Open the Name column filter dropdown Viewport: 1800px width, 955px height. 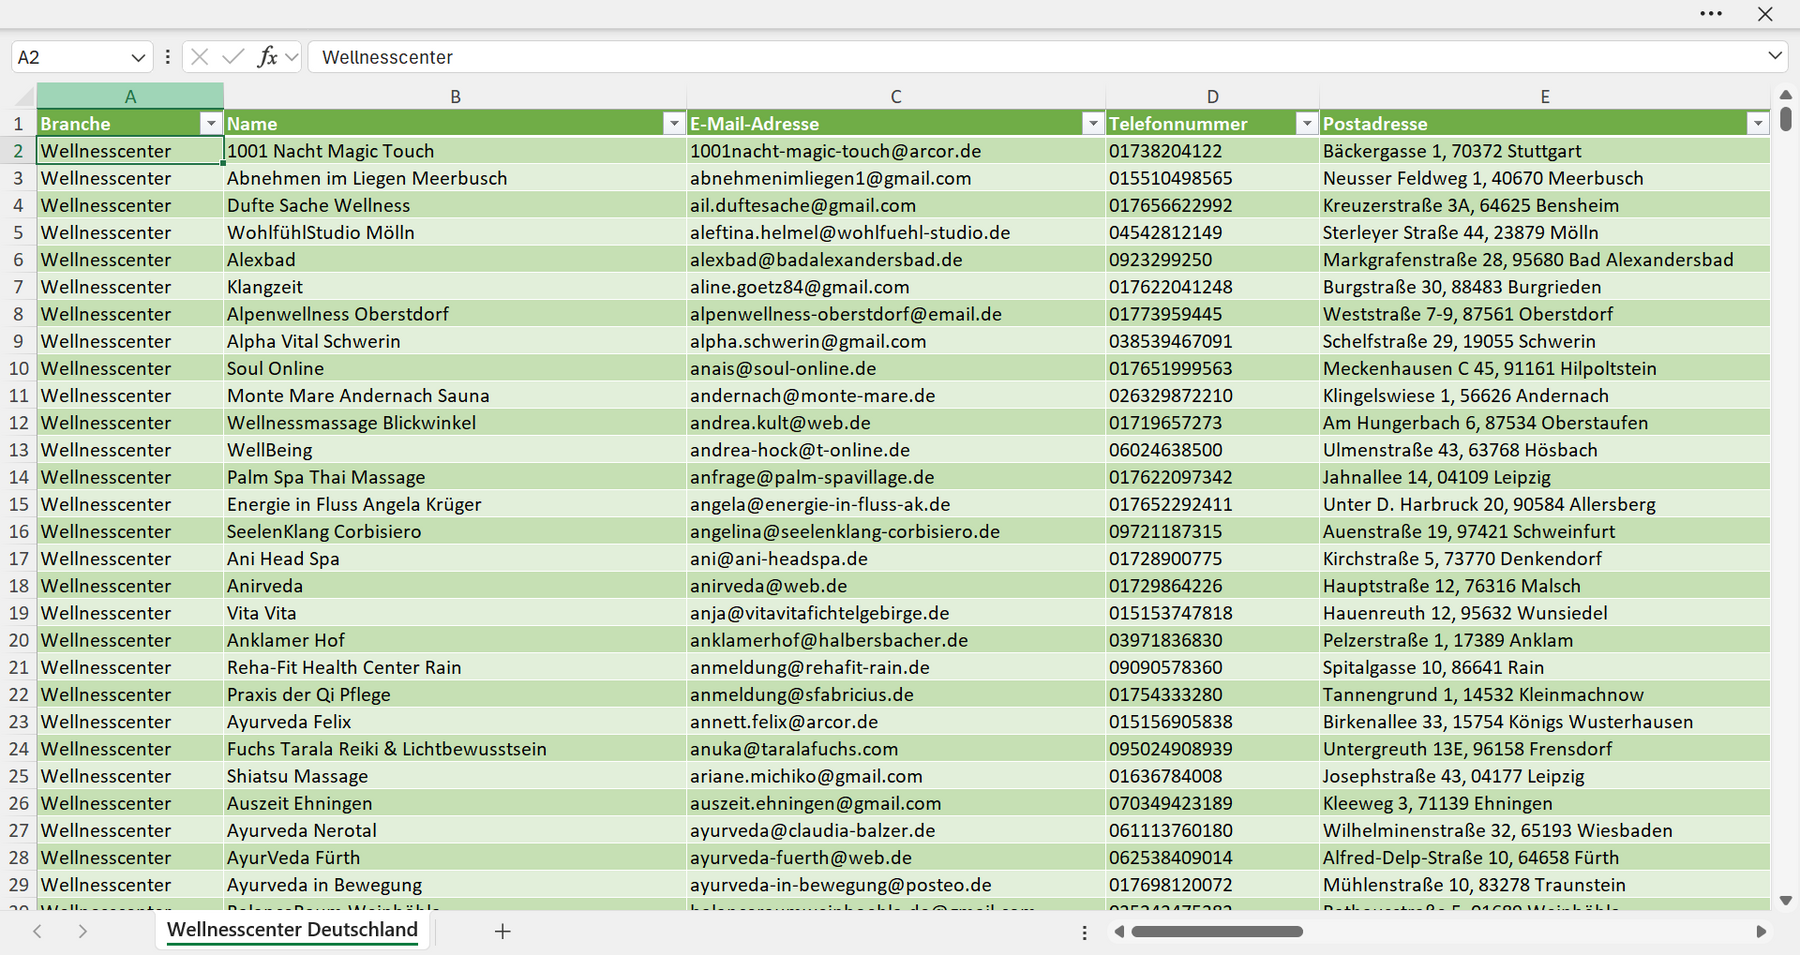pyautogui.click(x=674, y=123)
